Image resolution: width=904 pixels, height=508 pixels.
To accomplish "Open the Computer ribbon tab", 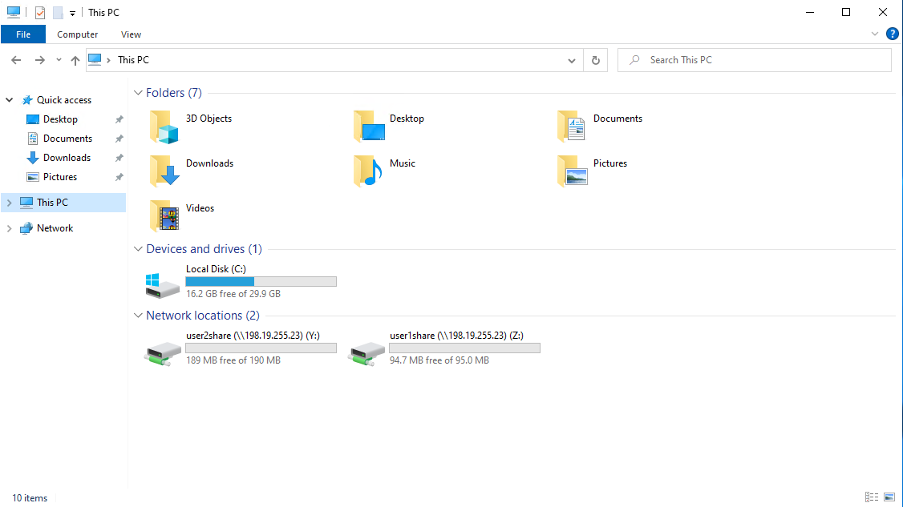I will pyautogui.click(x=77, y=35).
